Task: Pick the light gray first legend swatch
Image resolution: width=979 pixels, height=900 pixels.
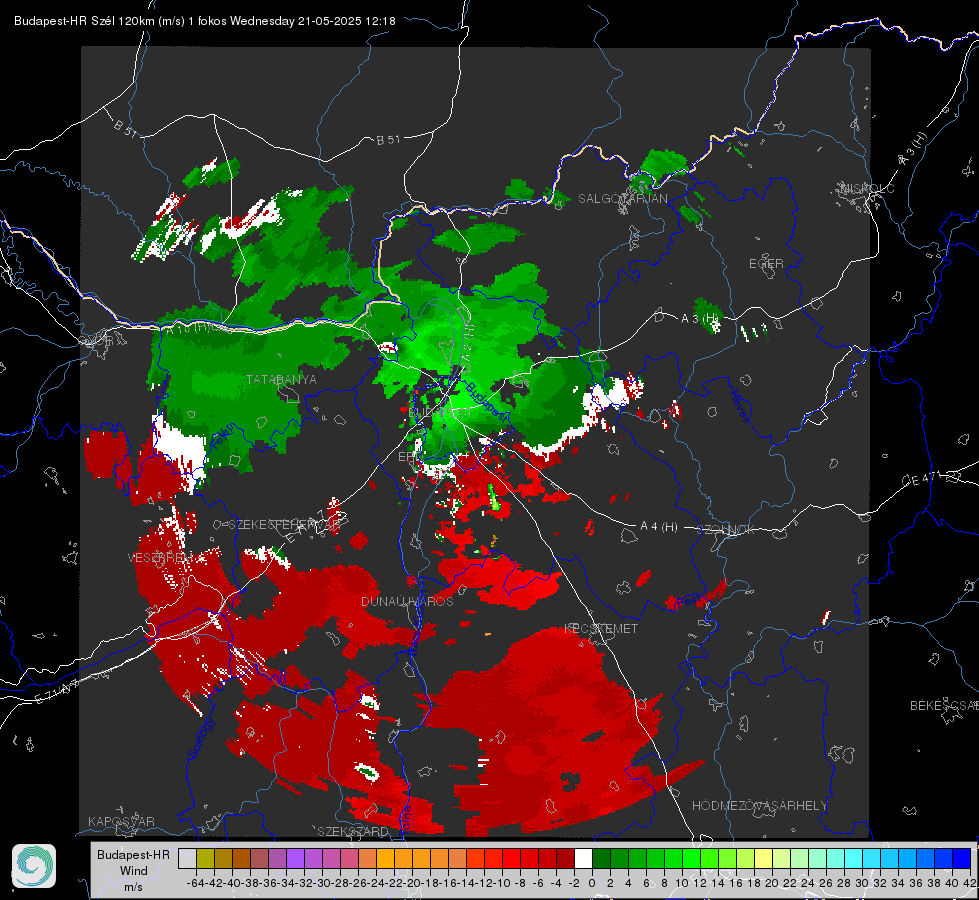Action: point(187,859)
